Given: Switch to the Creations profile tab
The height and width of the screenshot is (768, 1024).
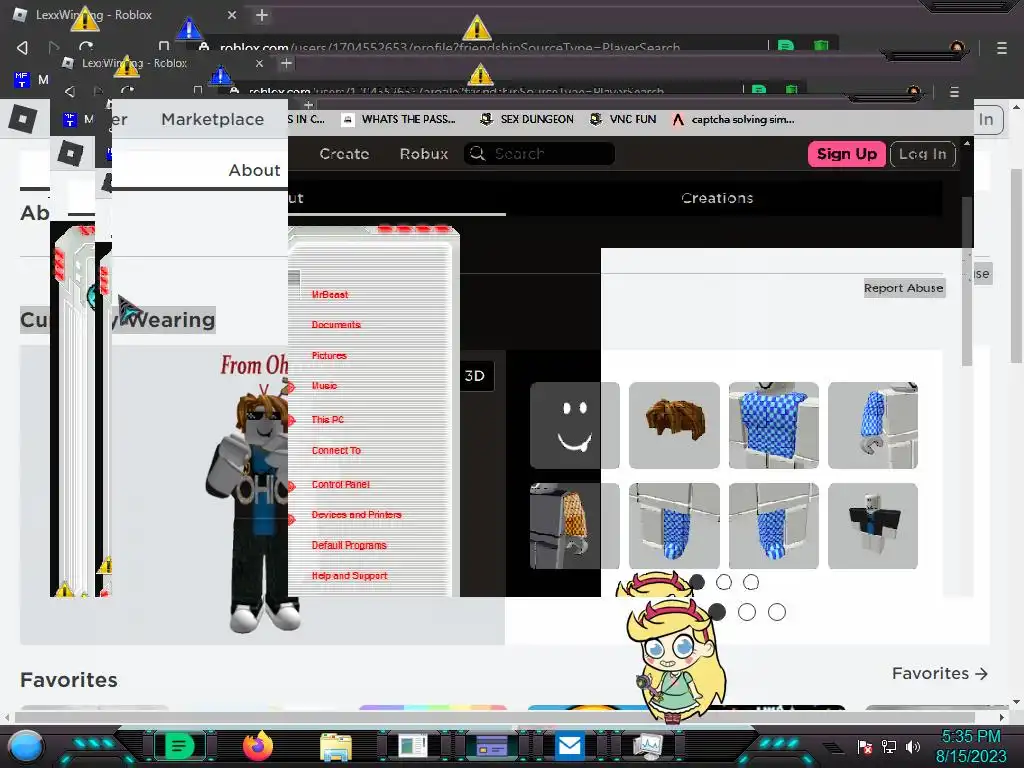Looking at the screenshot, I should coord(717,198).
